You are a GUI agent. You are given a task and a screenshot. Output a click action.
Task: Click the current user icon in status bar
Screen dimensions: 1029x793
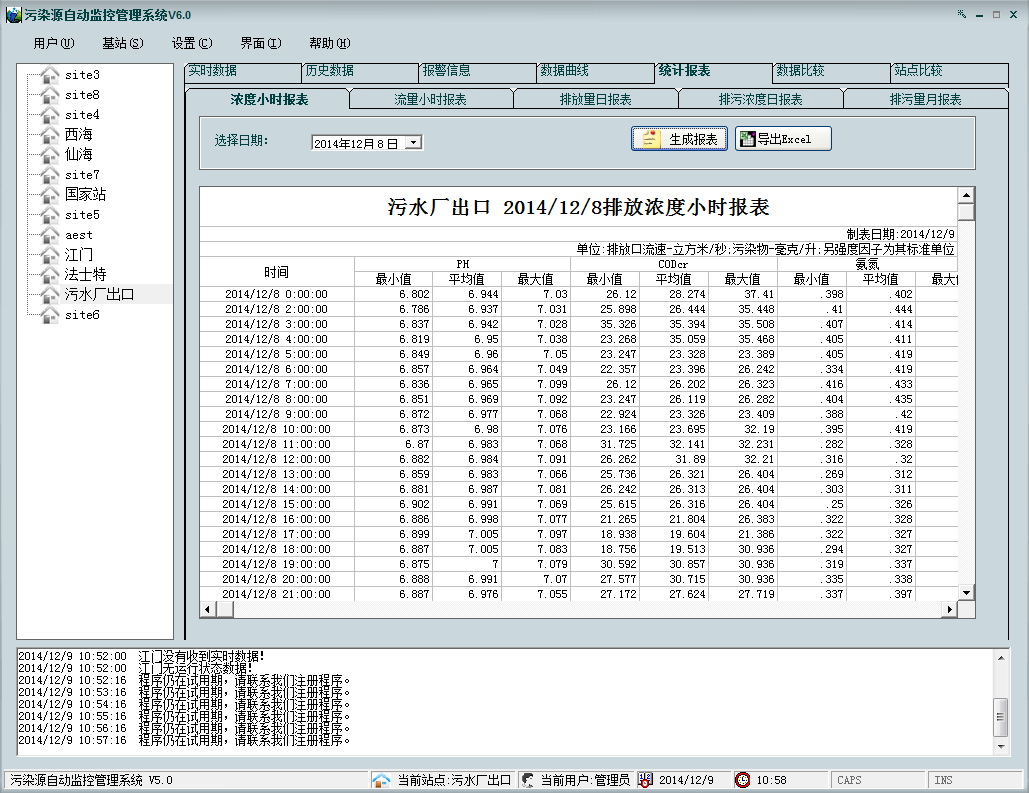(x=527, y=780)
